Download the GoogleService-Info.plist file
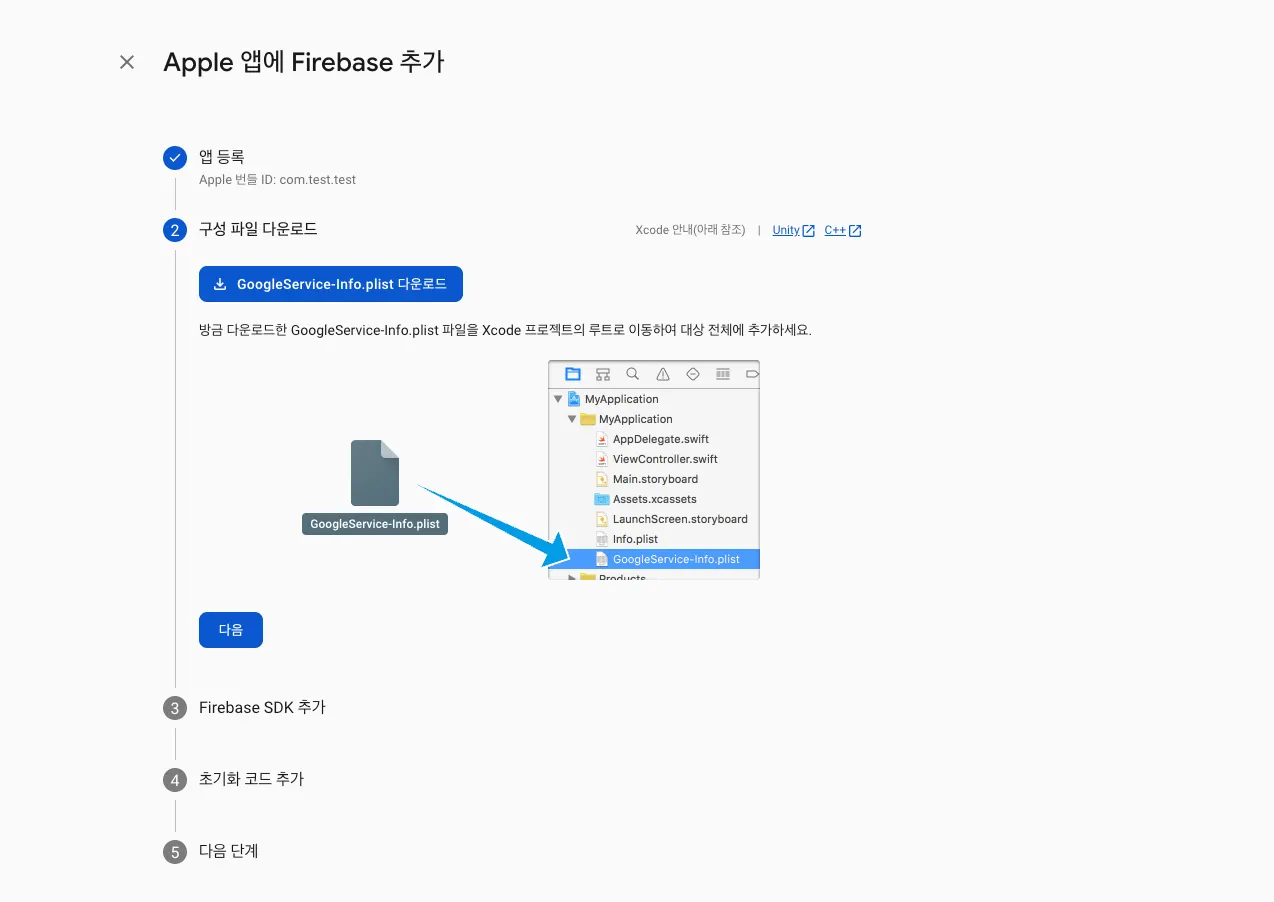This screenshot has width=1274, height=902. [x=331, y=284]
